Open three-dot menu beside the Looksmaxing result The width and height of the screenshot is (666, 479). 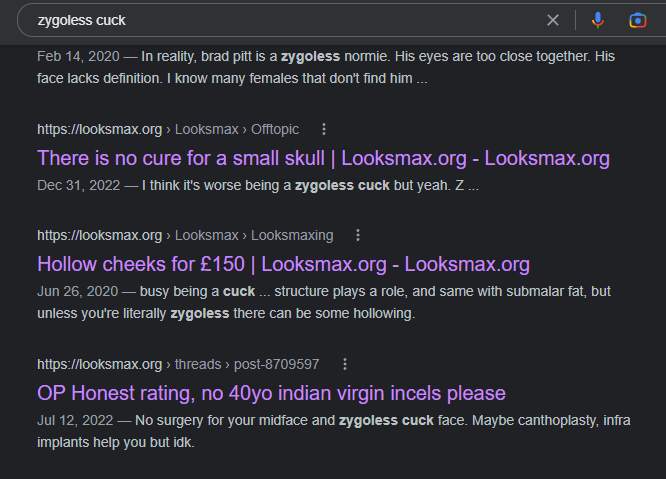[358, 235]
